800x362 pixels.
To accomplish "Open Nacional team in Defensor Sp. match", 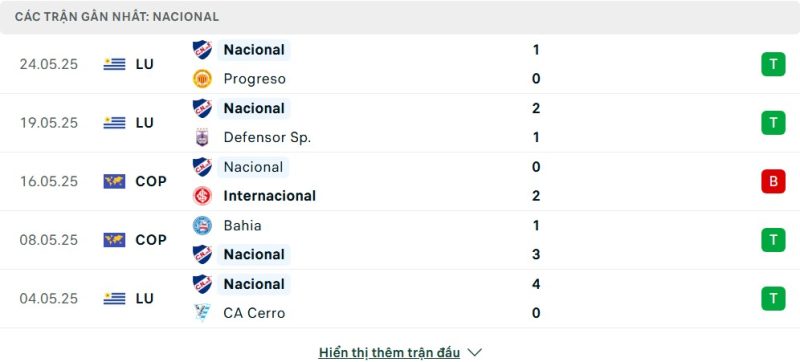I will point(254,109).
